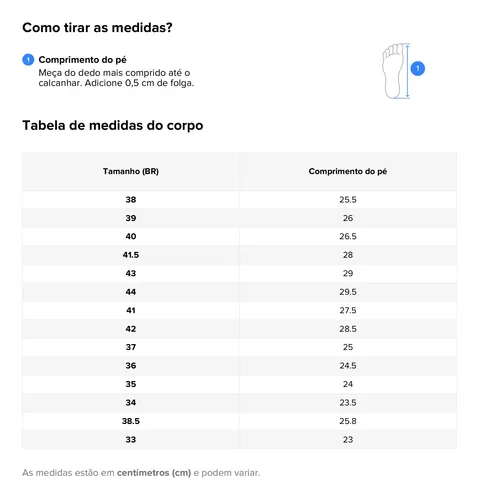Click the size 44 cell
Viewport: 479px width, 500px height.
(x=131, y=292)
